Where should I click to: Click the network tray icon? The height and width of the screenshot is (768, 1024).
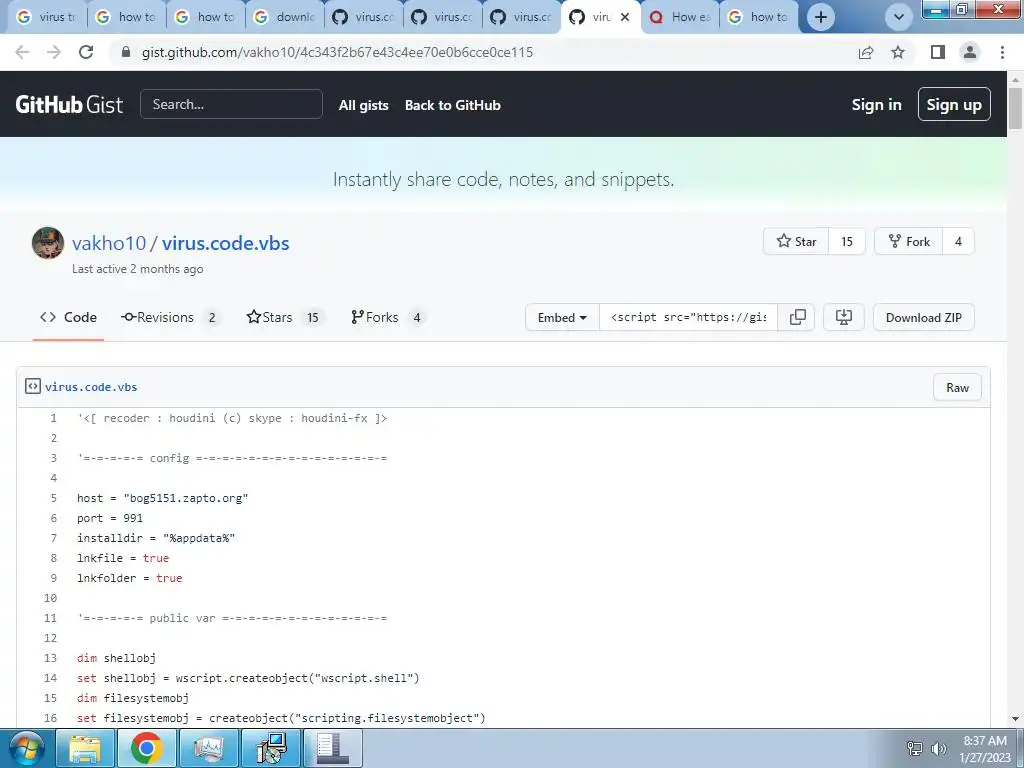click(x=915, y=749)
